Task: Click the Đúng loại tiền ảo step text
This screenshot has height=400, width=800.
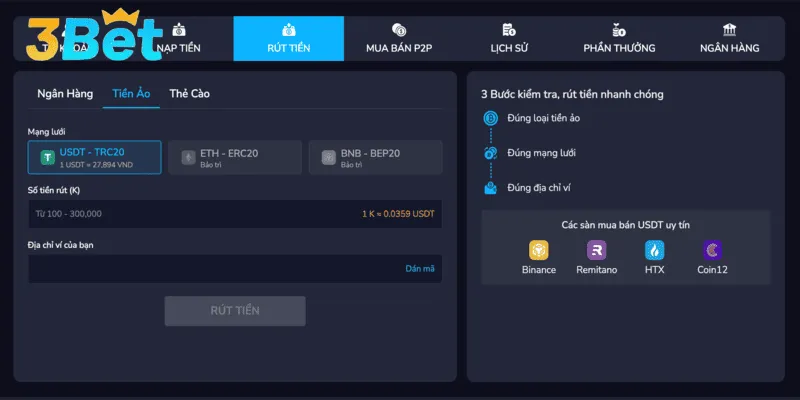Action: tap(543, 118)
